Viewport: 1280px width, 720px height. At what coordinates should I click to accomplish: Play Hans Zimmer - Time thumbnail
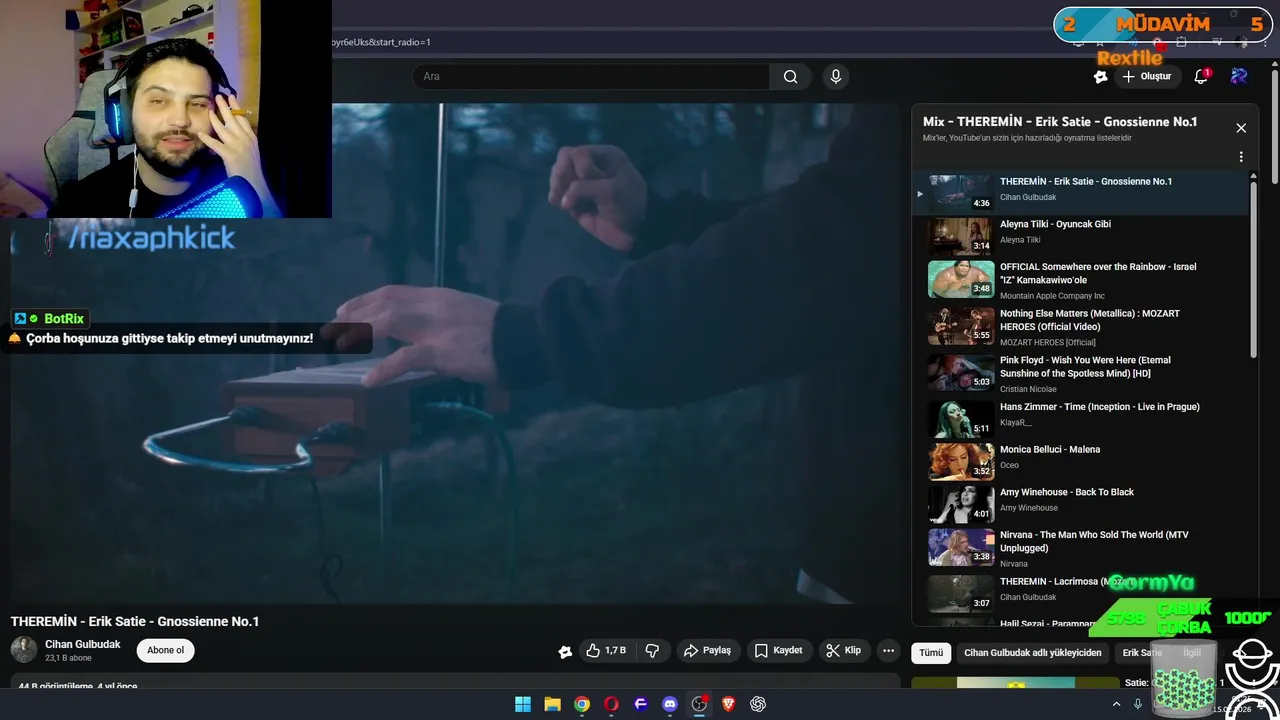pos(961,420)
